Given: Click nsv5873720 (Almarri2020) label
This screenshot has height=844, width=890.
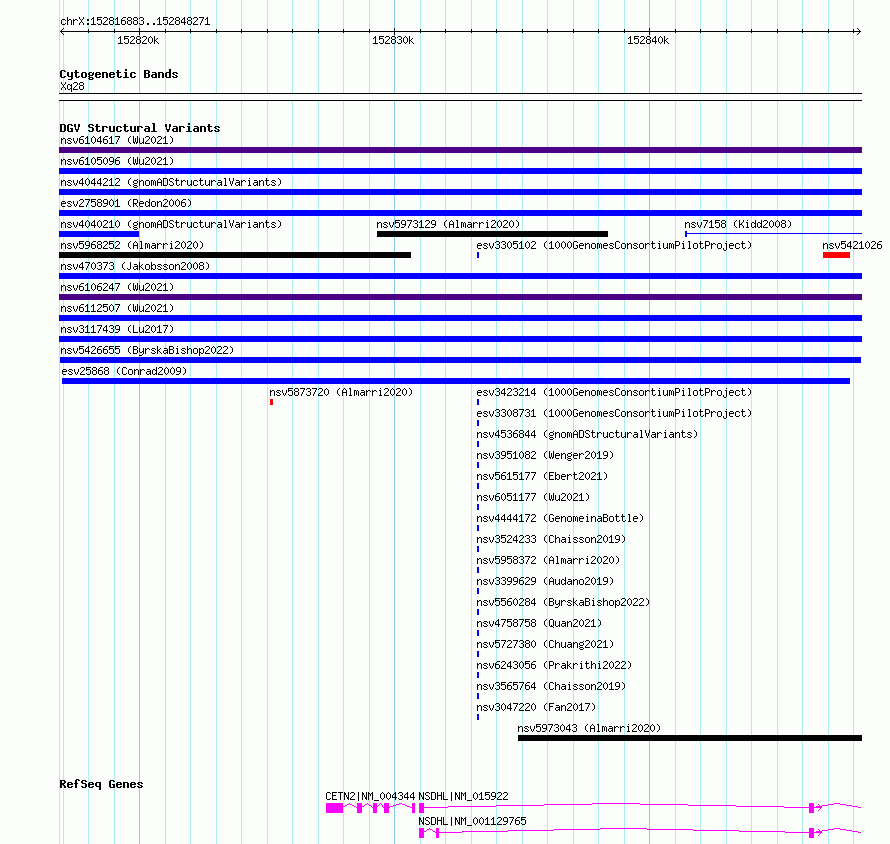Looking at the screenshot, I should pyautogui.click(x=341, y=392).
